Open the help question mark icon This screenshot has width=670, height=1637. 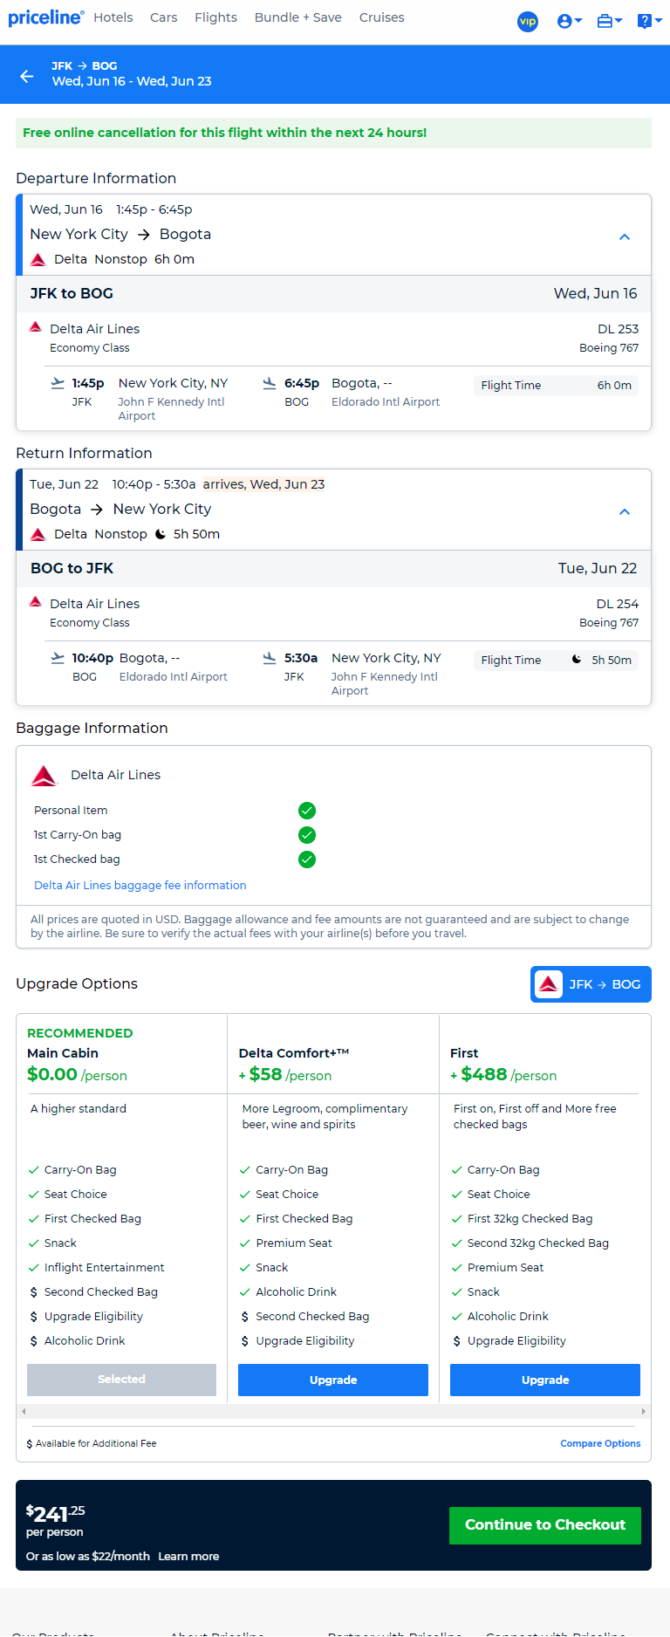647,21
